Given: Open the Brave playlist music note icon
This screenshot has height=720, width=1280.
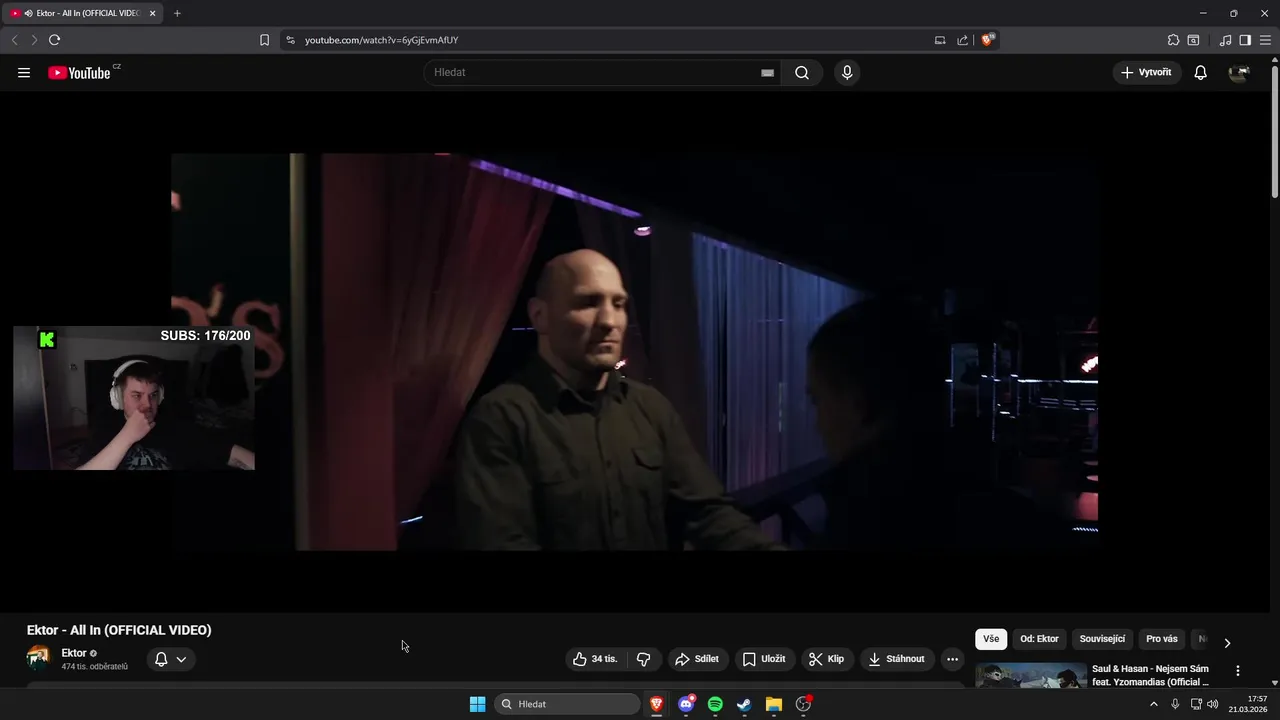Looking at the screenshot, I should click(x=1225, y=40).
